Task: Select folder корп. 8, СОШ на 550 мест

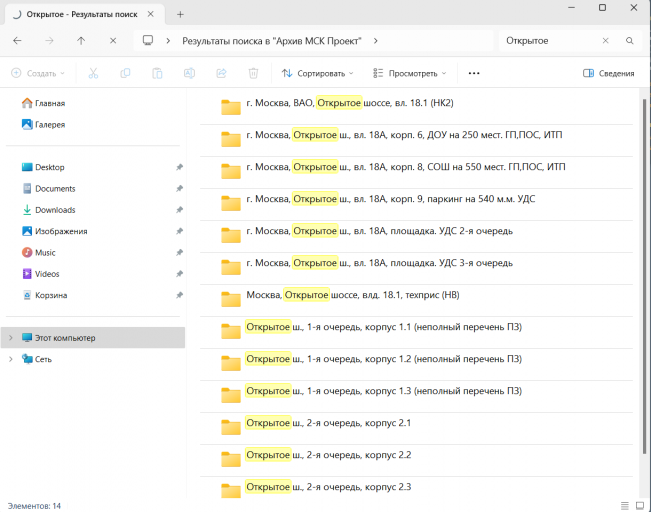Action: point(416,171)
